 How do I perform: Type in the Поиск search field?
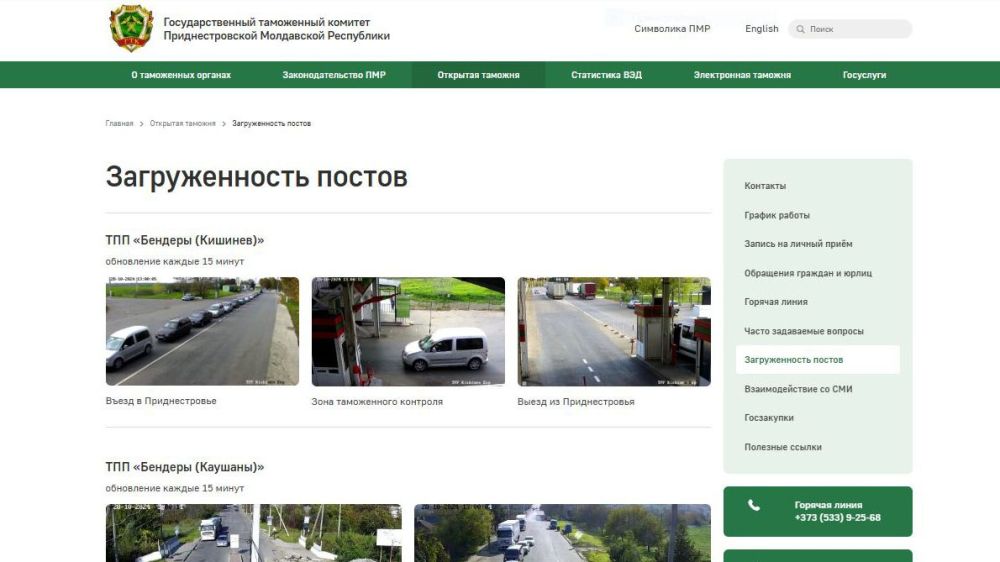point(855,29)
